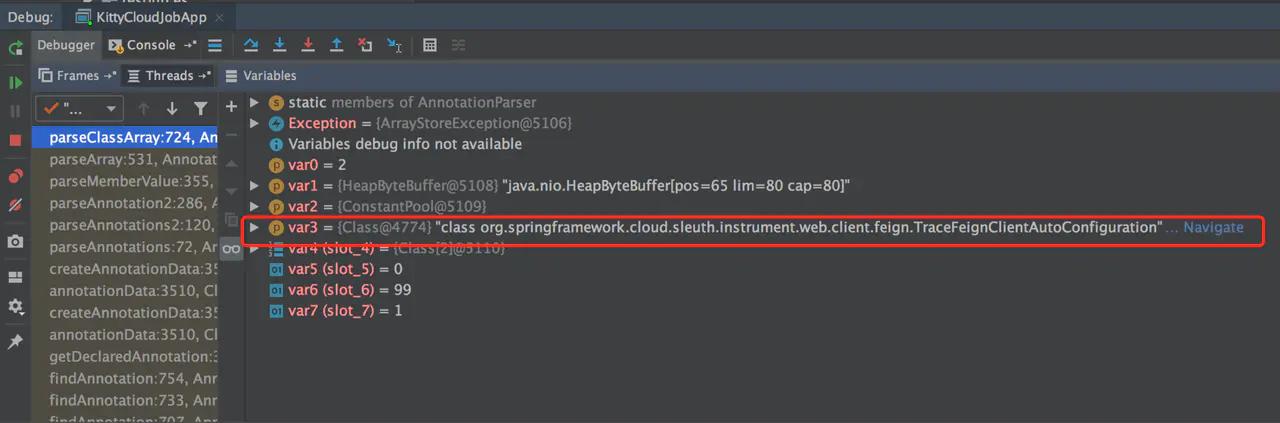Click the Step Out icon
This screenshot has width=1280, height=423.
[x=337, y=45]
